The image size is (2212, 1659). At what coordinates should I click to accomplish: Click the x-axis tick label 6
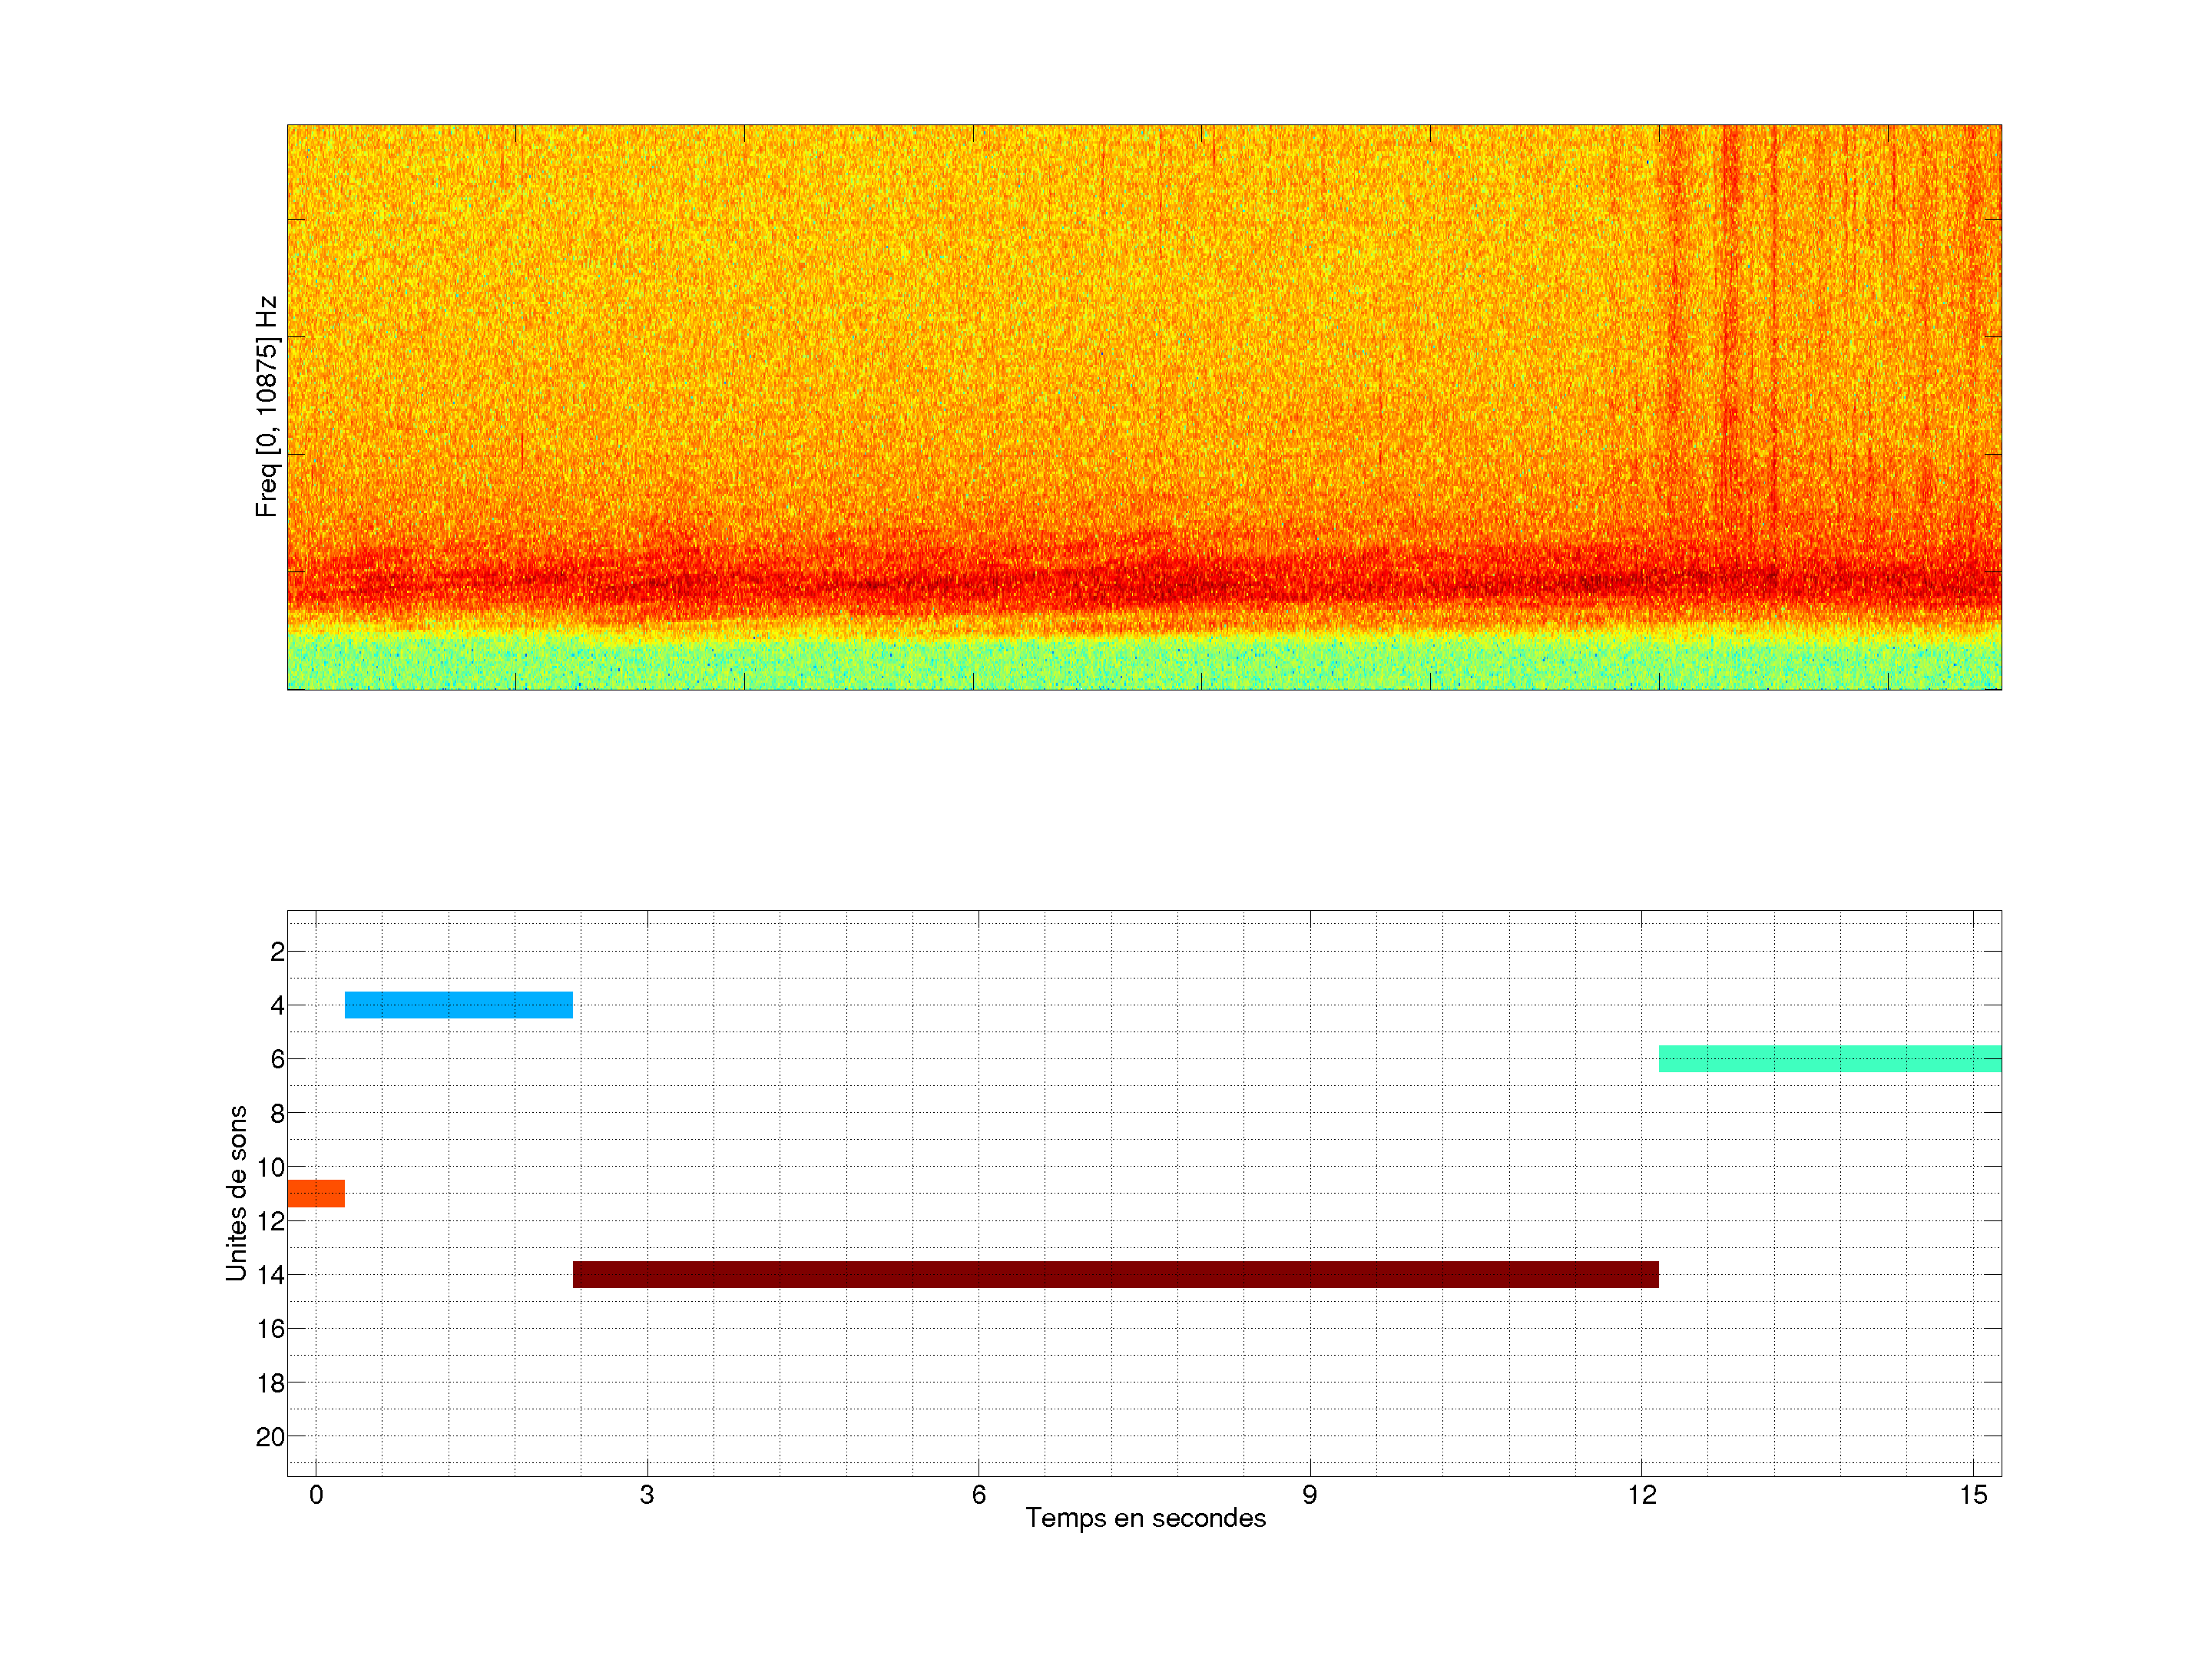(978, 1495)
